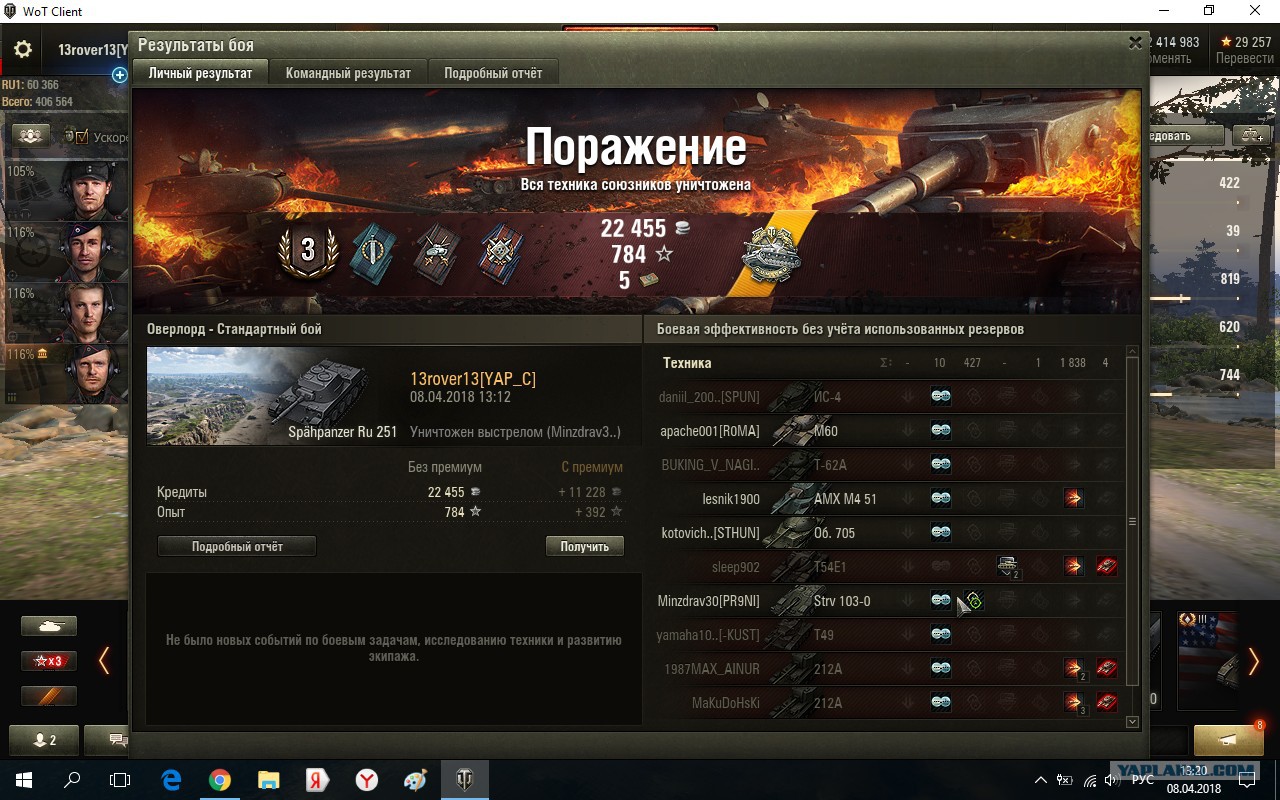Viewport: 1280px width, 800px height.
Task: Open File Explorer from the taskbar
Action: pos(268,780)
